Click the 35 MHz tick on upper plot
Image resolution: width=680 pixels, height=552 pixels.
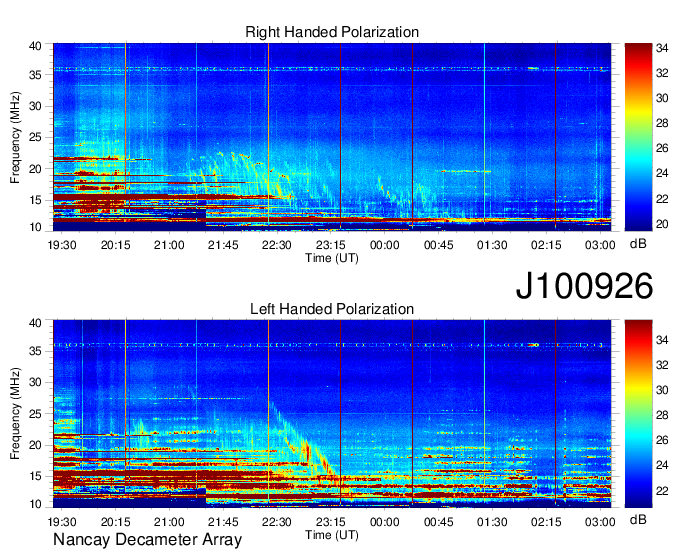click(35, 75)
